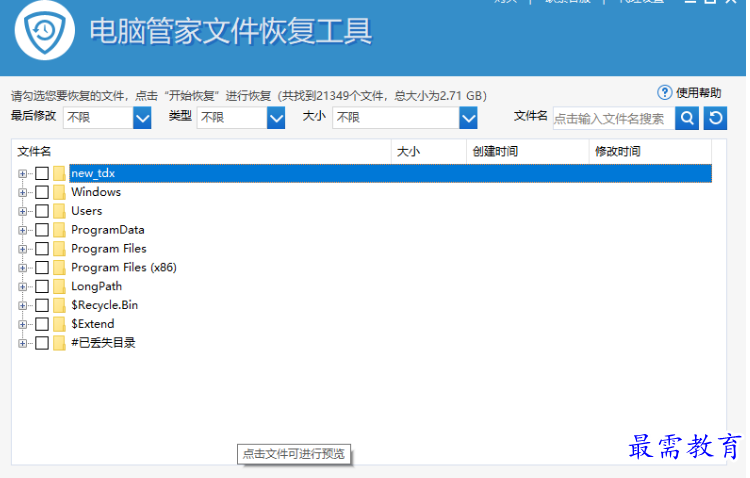
Task: Click the $Recycle.Bin folder icon
Action: click(x=59, y=305)
